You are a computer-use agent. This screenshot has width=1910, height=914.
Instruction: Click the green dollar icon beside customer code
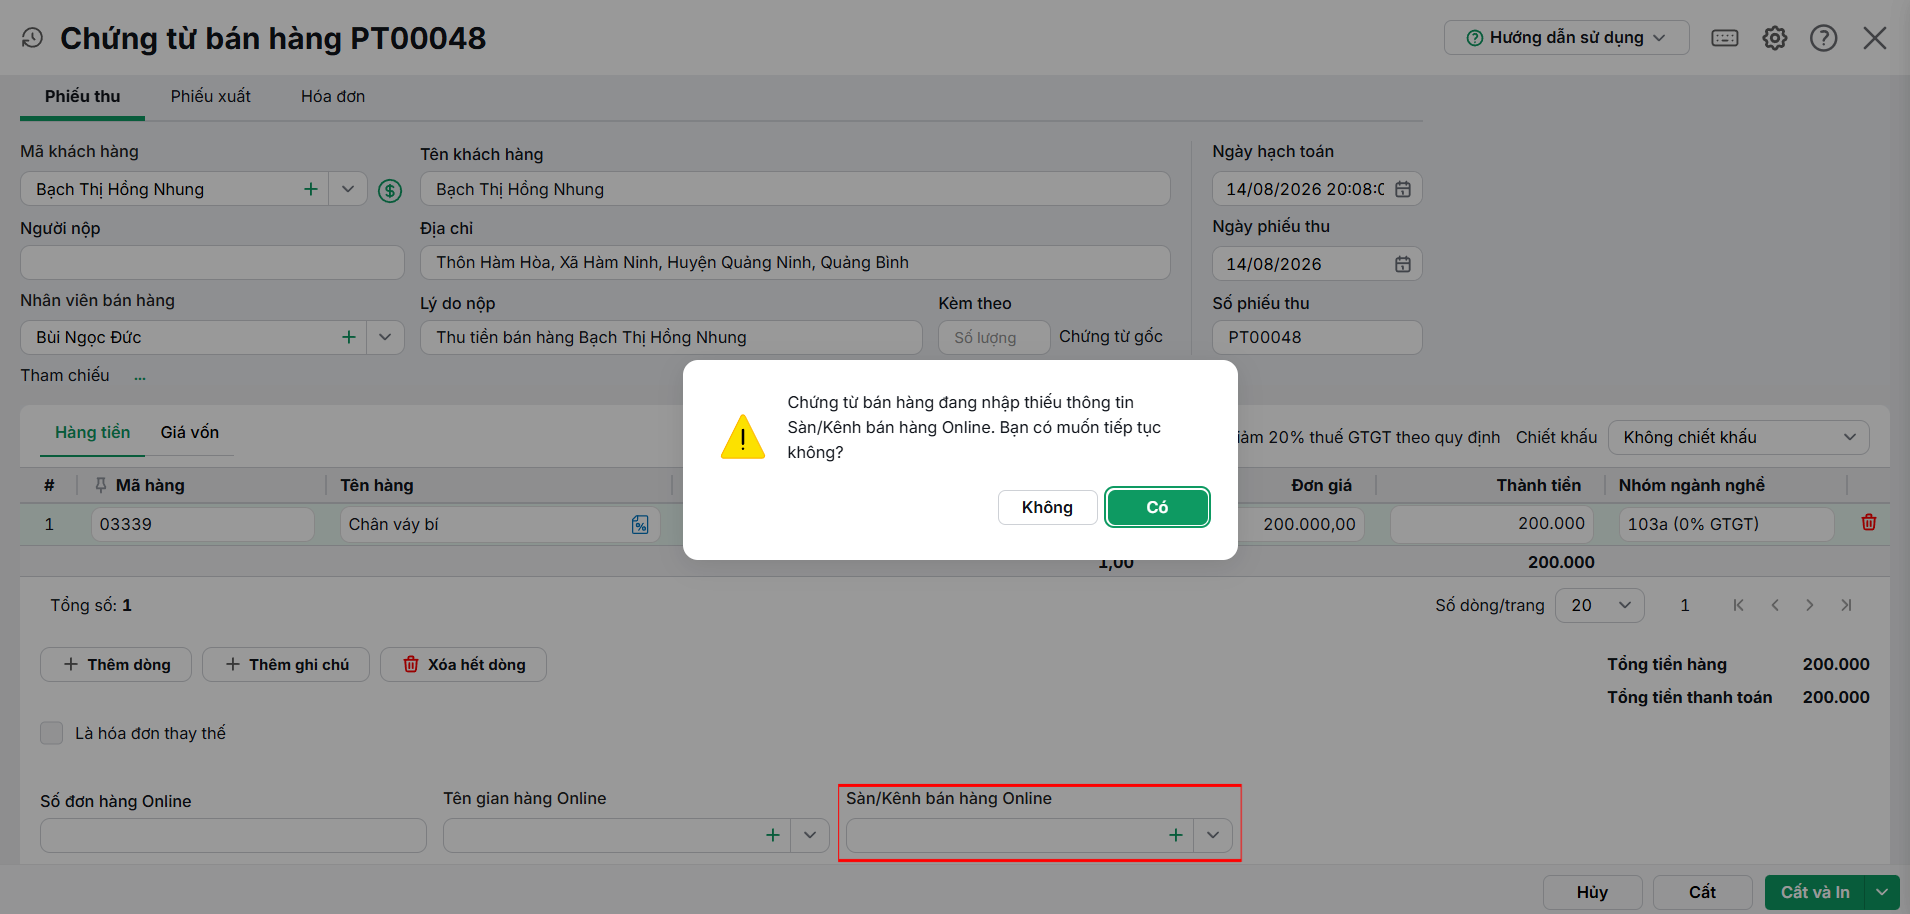point(390,191)
